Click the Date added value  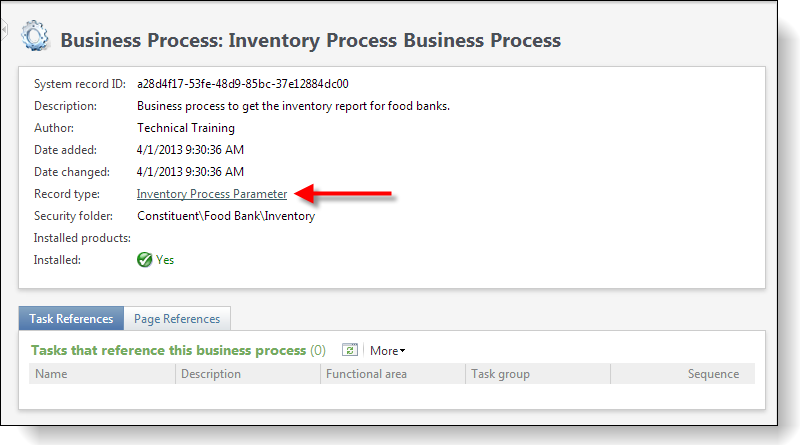point(191,150)
